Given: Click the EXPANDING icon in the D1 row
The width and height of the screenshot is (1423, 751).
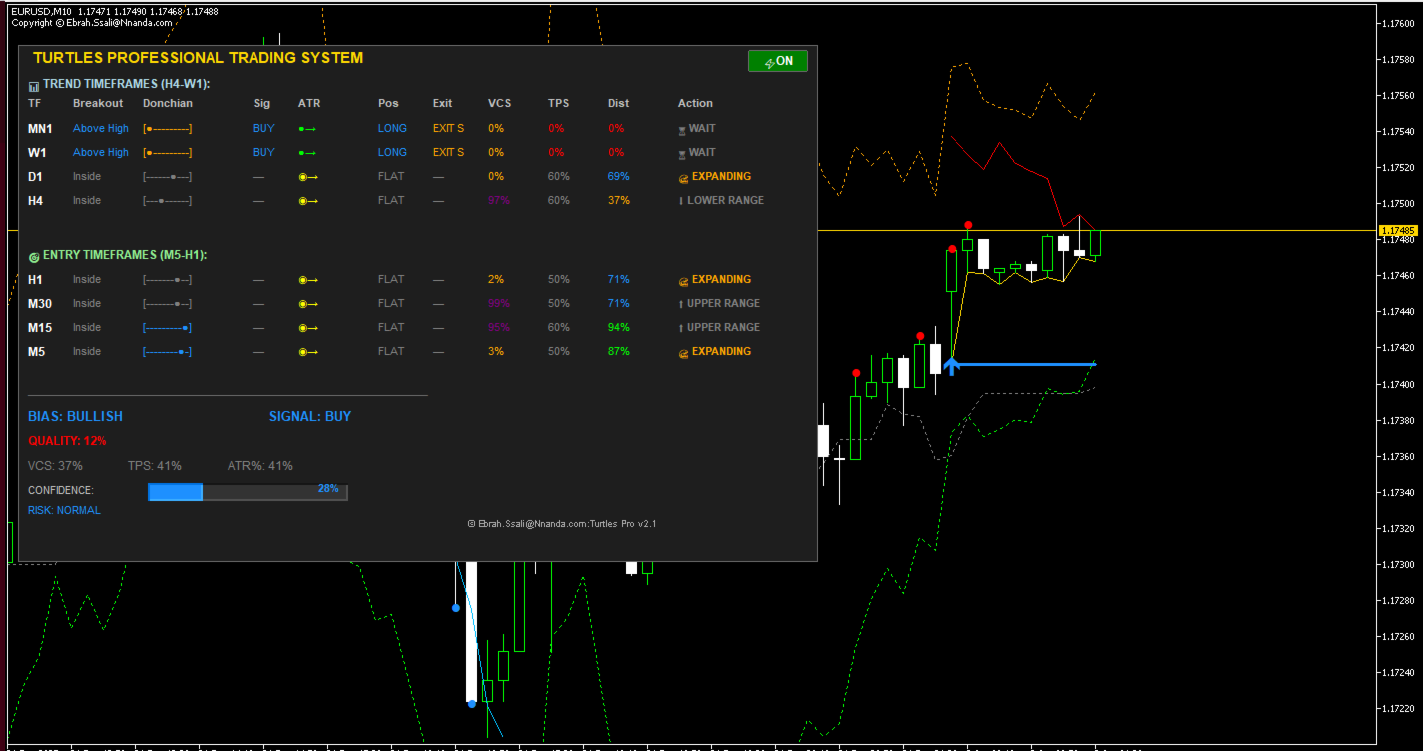Looking at the screenshot, I should click(683, 177).
